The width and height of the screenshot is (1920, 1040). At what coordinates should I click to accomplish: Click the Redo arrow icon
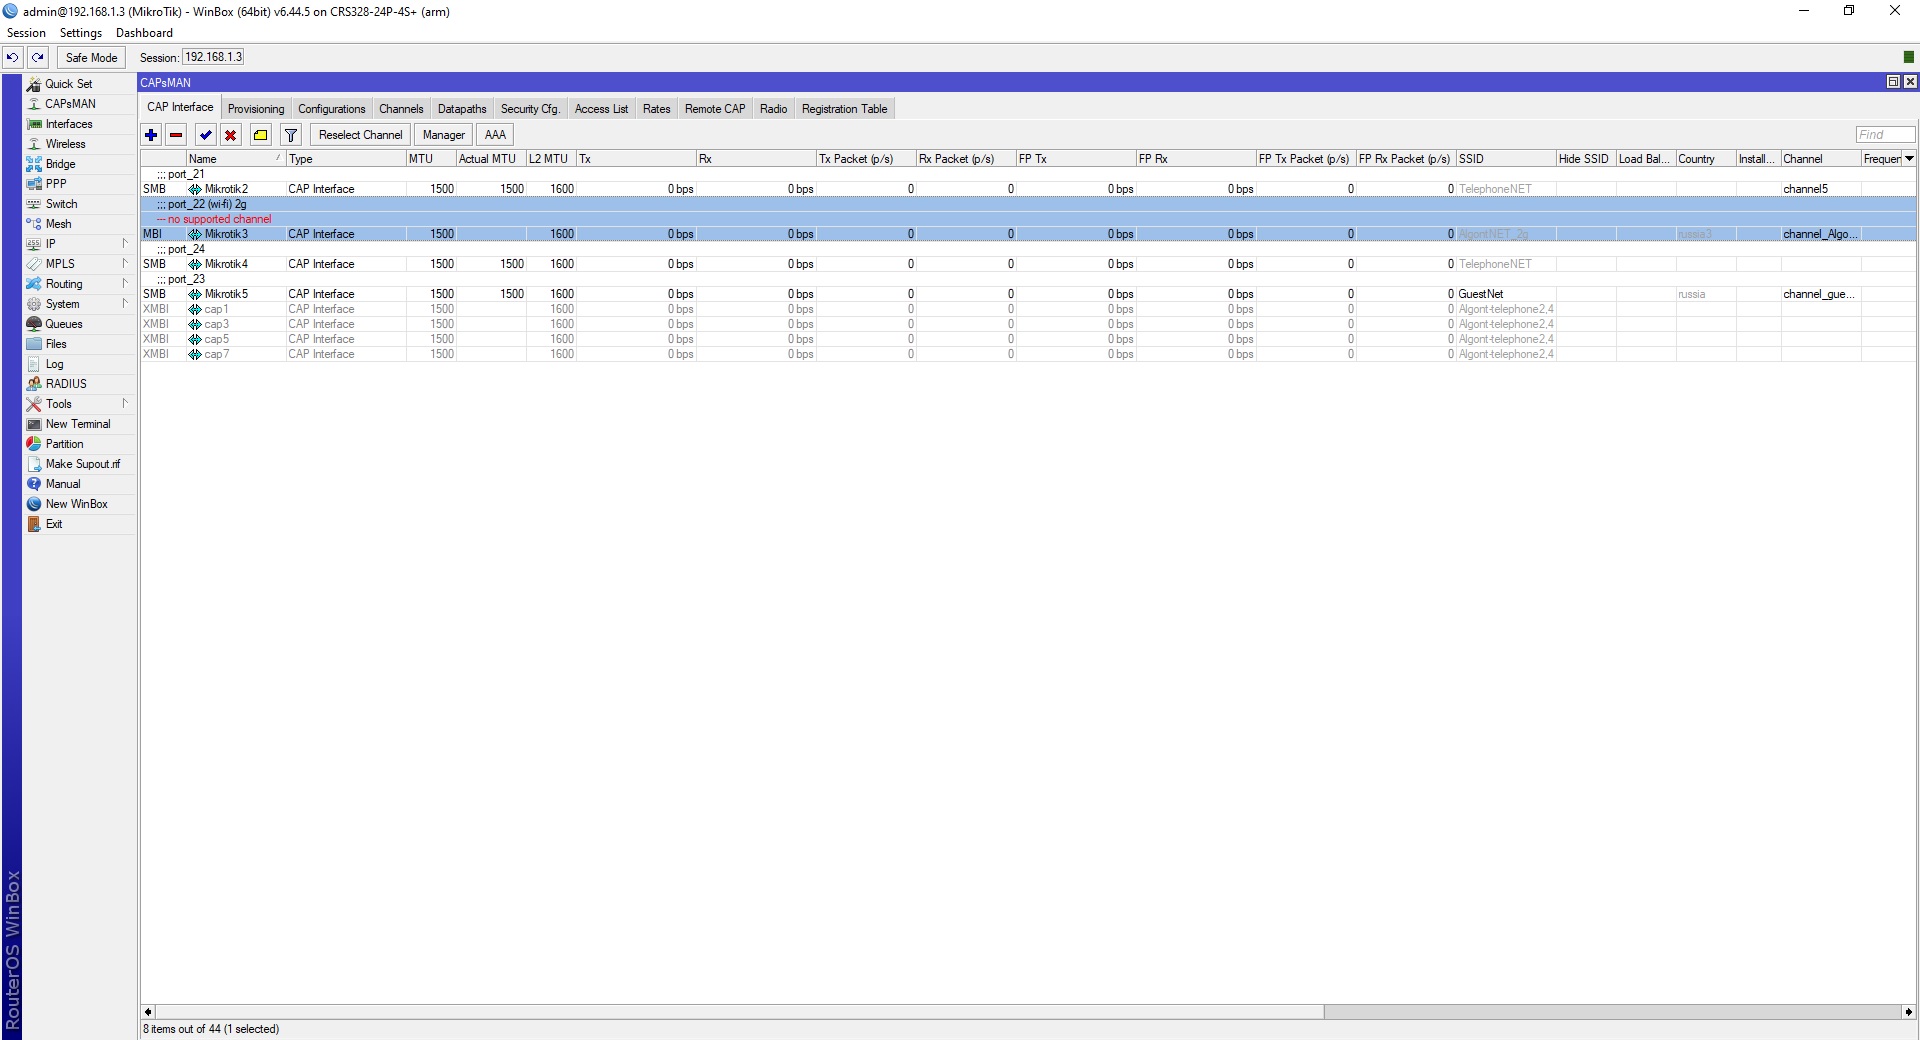coord(38,57)
